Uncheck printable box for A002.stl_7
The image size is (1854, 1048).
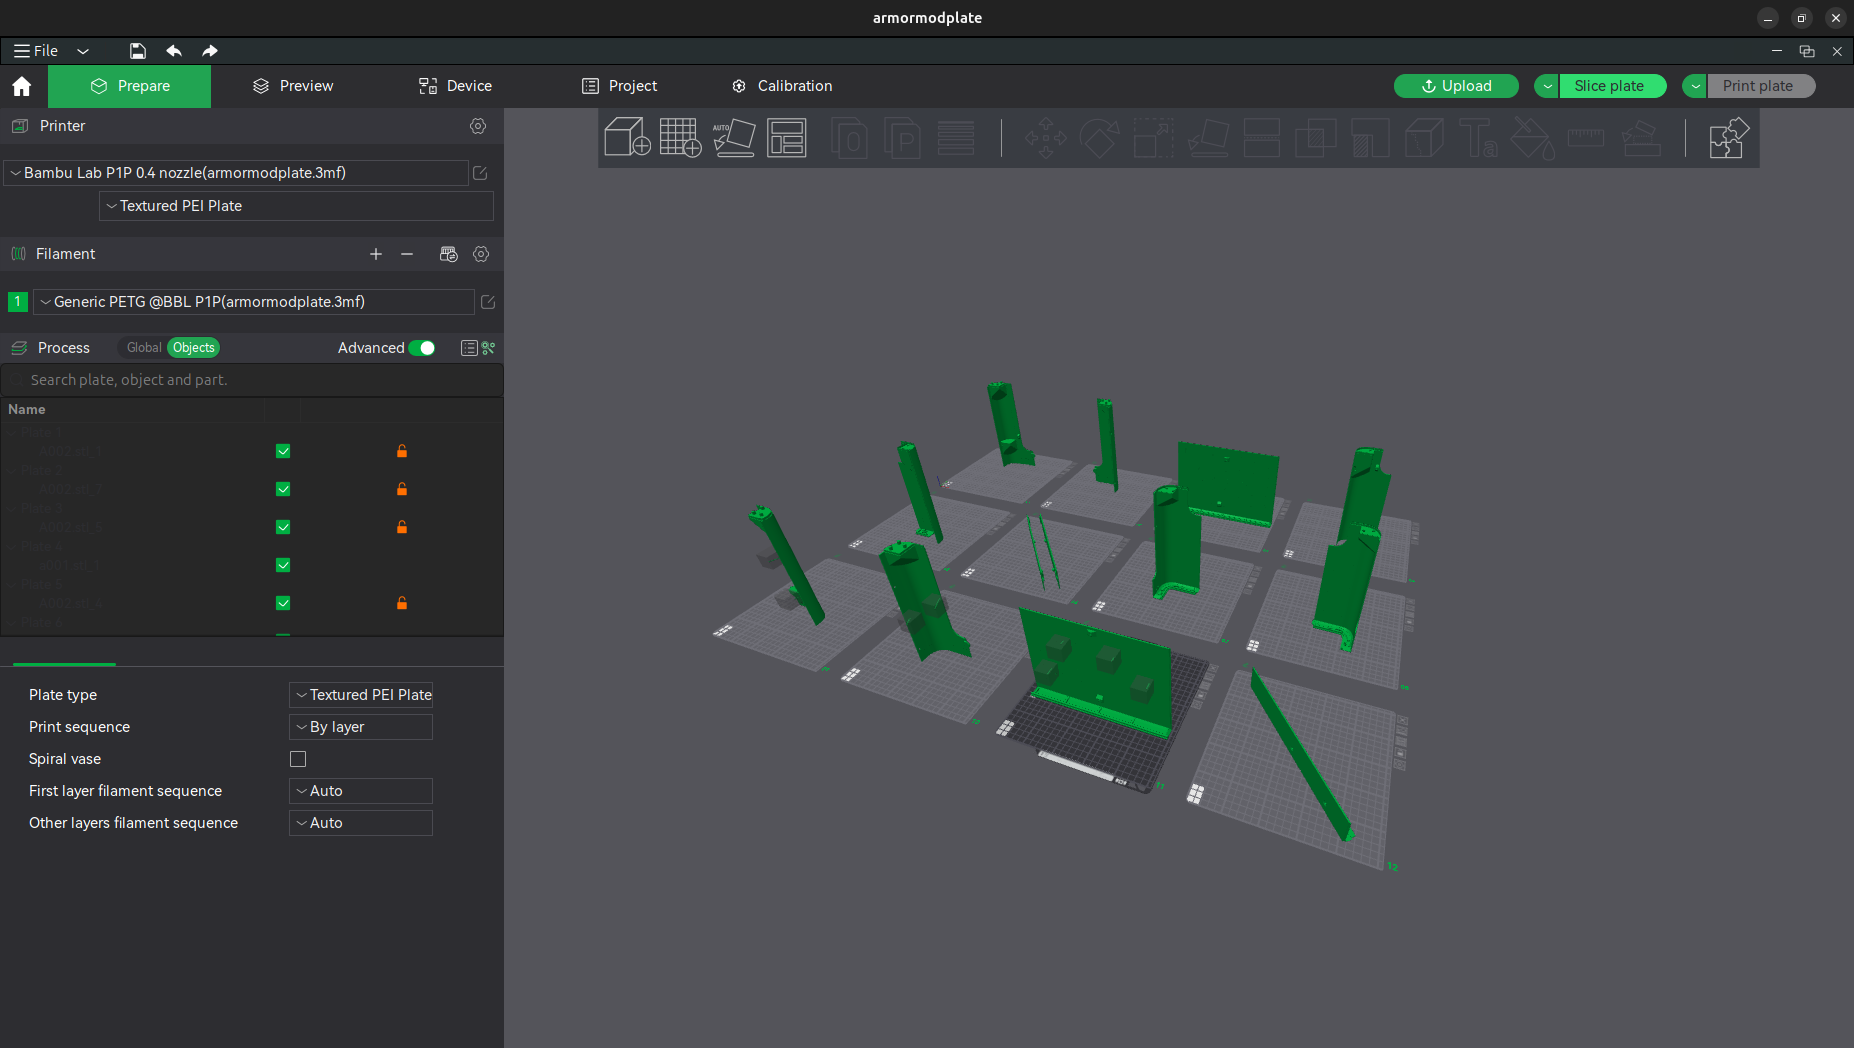(x=283, y=489)
